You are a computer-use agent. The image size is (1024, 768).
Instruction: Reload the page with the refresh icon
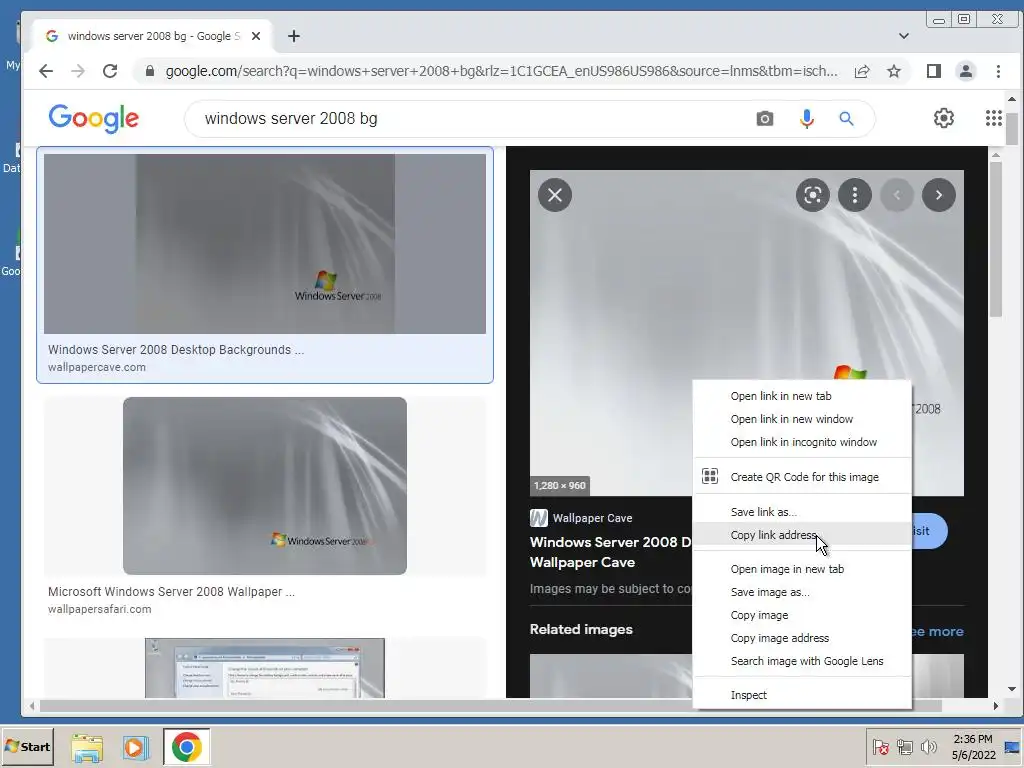tap(110, 71)
